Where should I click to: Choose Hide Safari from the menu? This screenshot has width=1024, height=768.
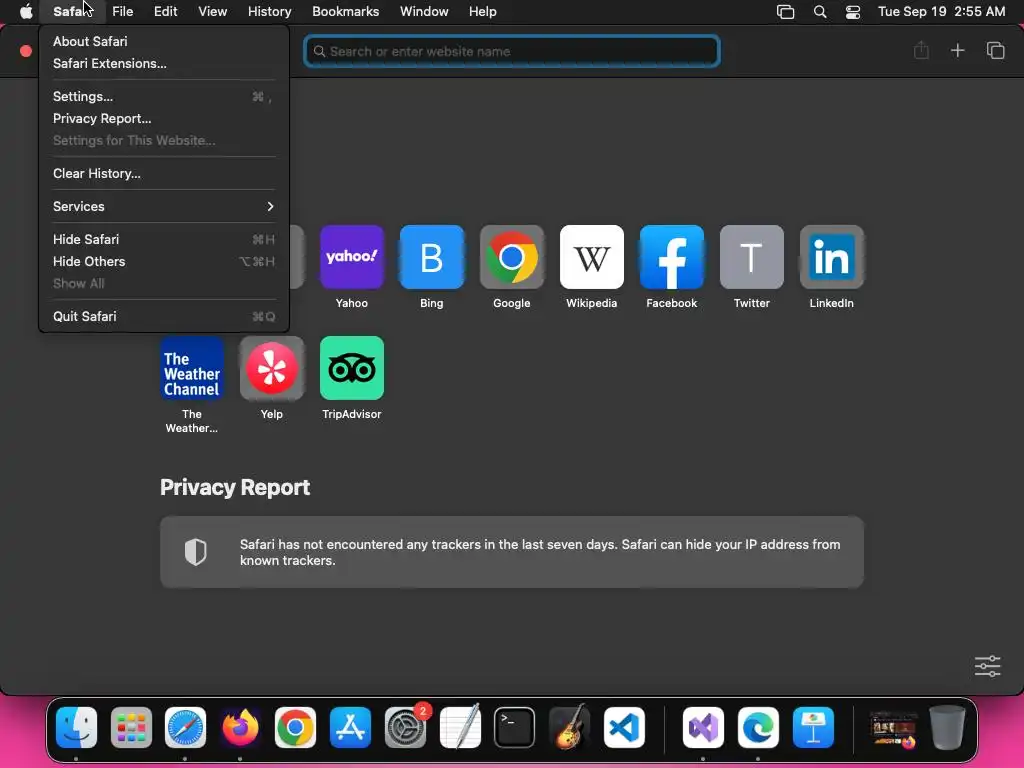click(164, 240)
